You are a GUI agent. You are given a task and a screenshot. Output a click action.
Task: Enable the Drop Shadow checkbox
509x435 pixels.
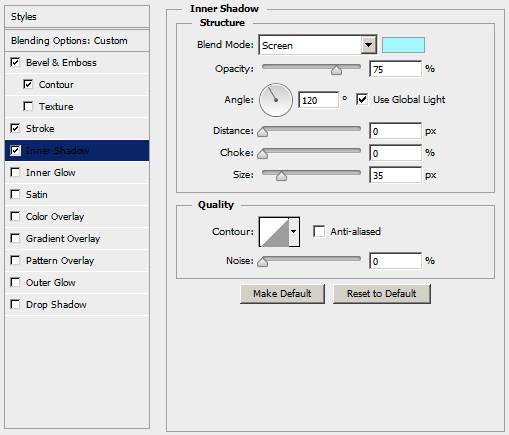(15, 304)
